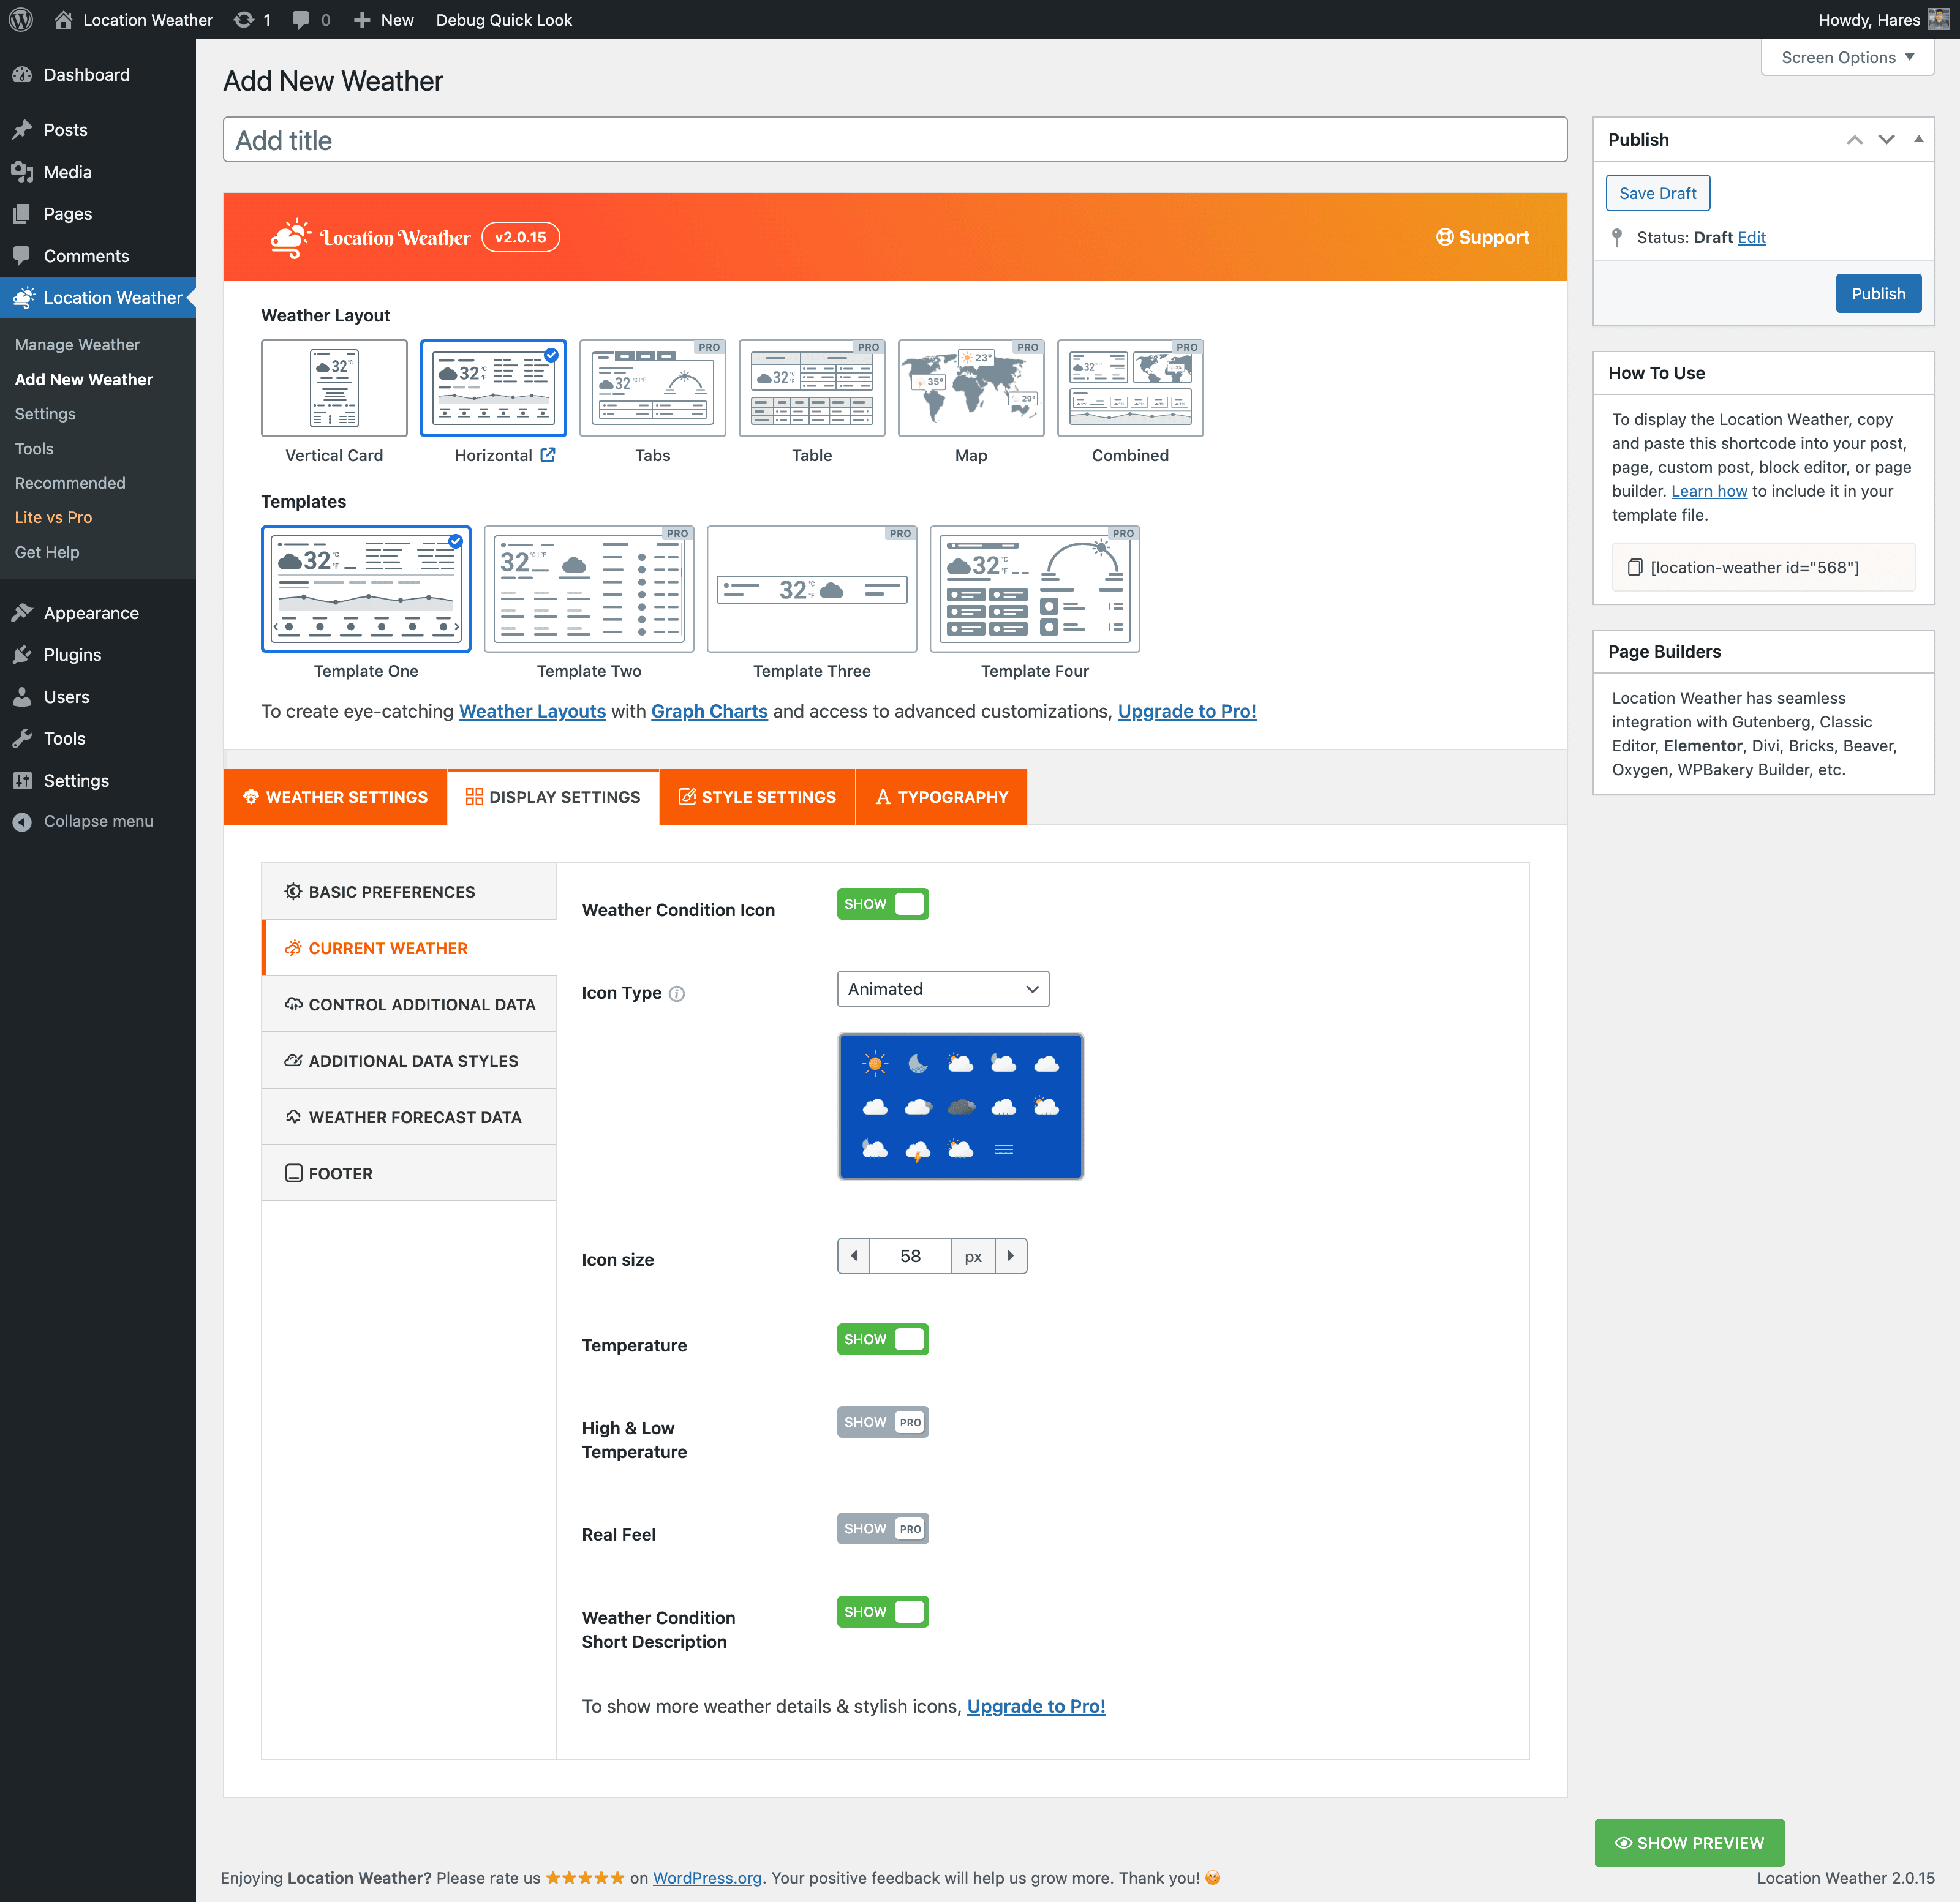Increase icon size with right arrow stepper
The image size is (1960, 1902).
pyautogui.click(x=1010, y=1255)
